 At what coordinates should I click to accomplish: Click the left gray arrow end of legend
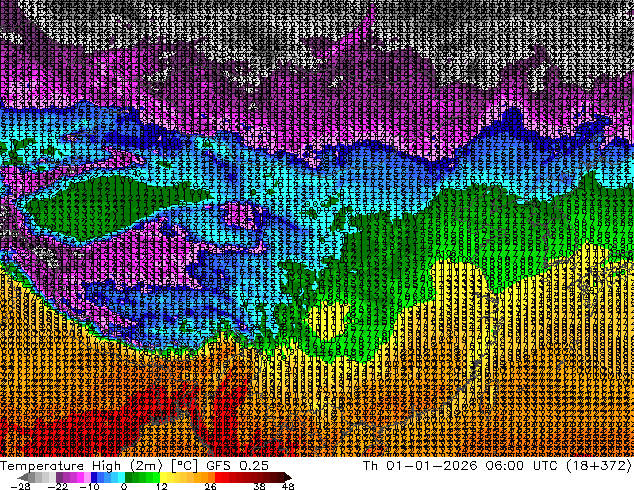pos(22,477)
